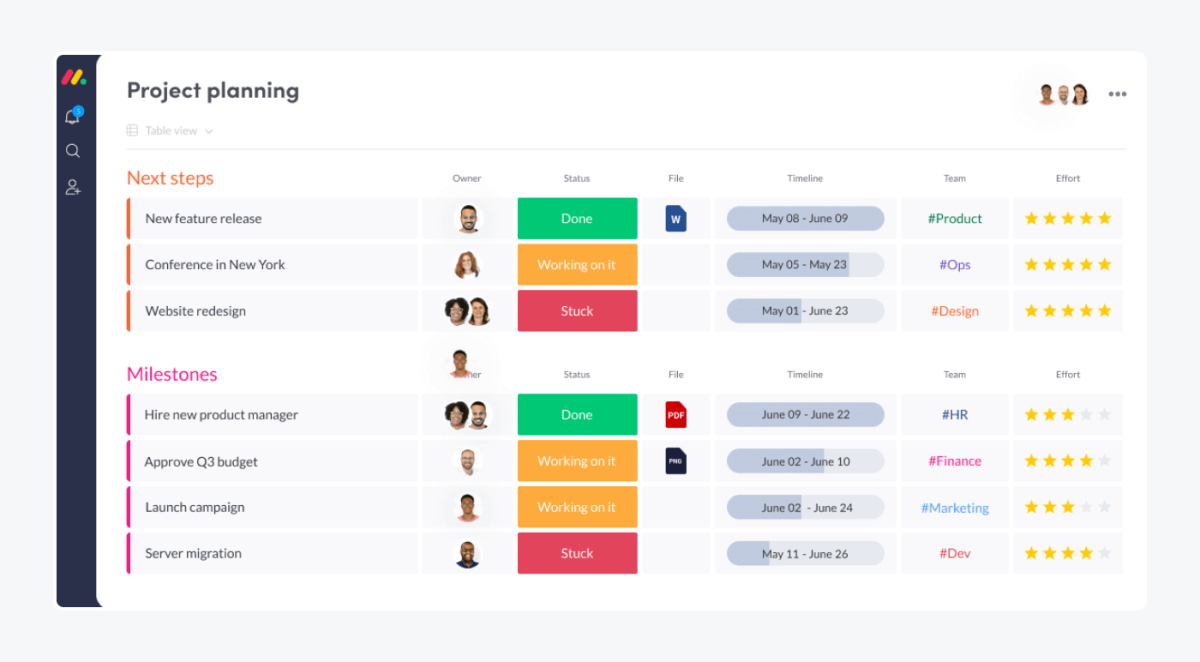The height and width of the screenshot is (662, 1200).
Task: Activate search from the left sidebar
Action: click(x=72, y=150)
